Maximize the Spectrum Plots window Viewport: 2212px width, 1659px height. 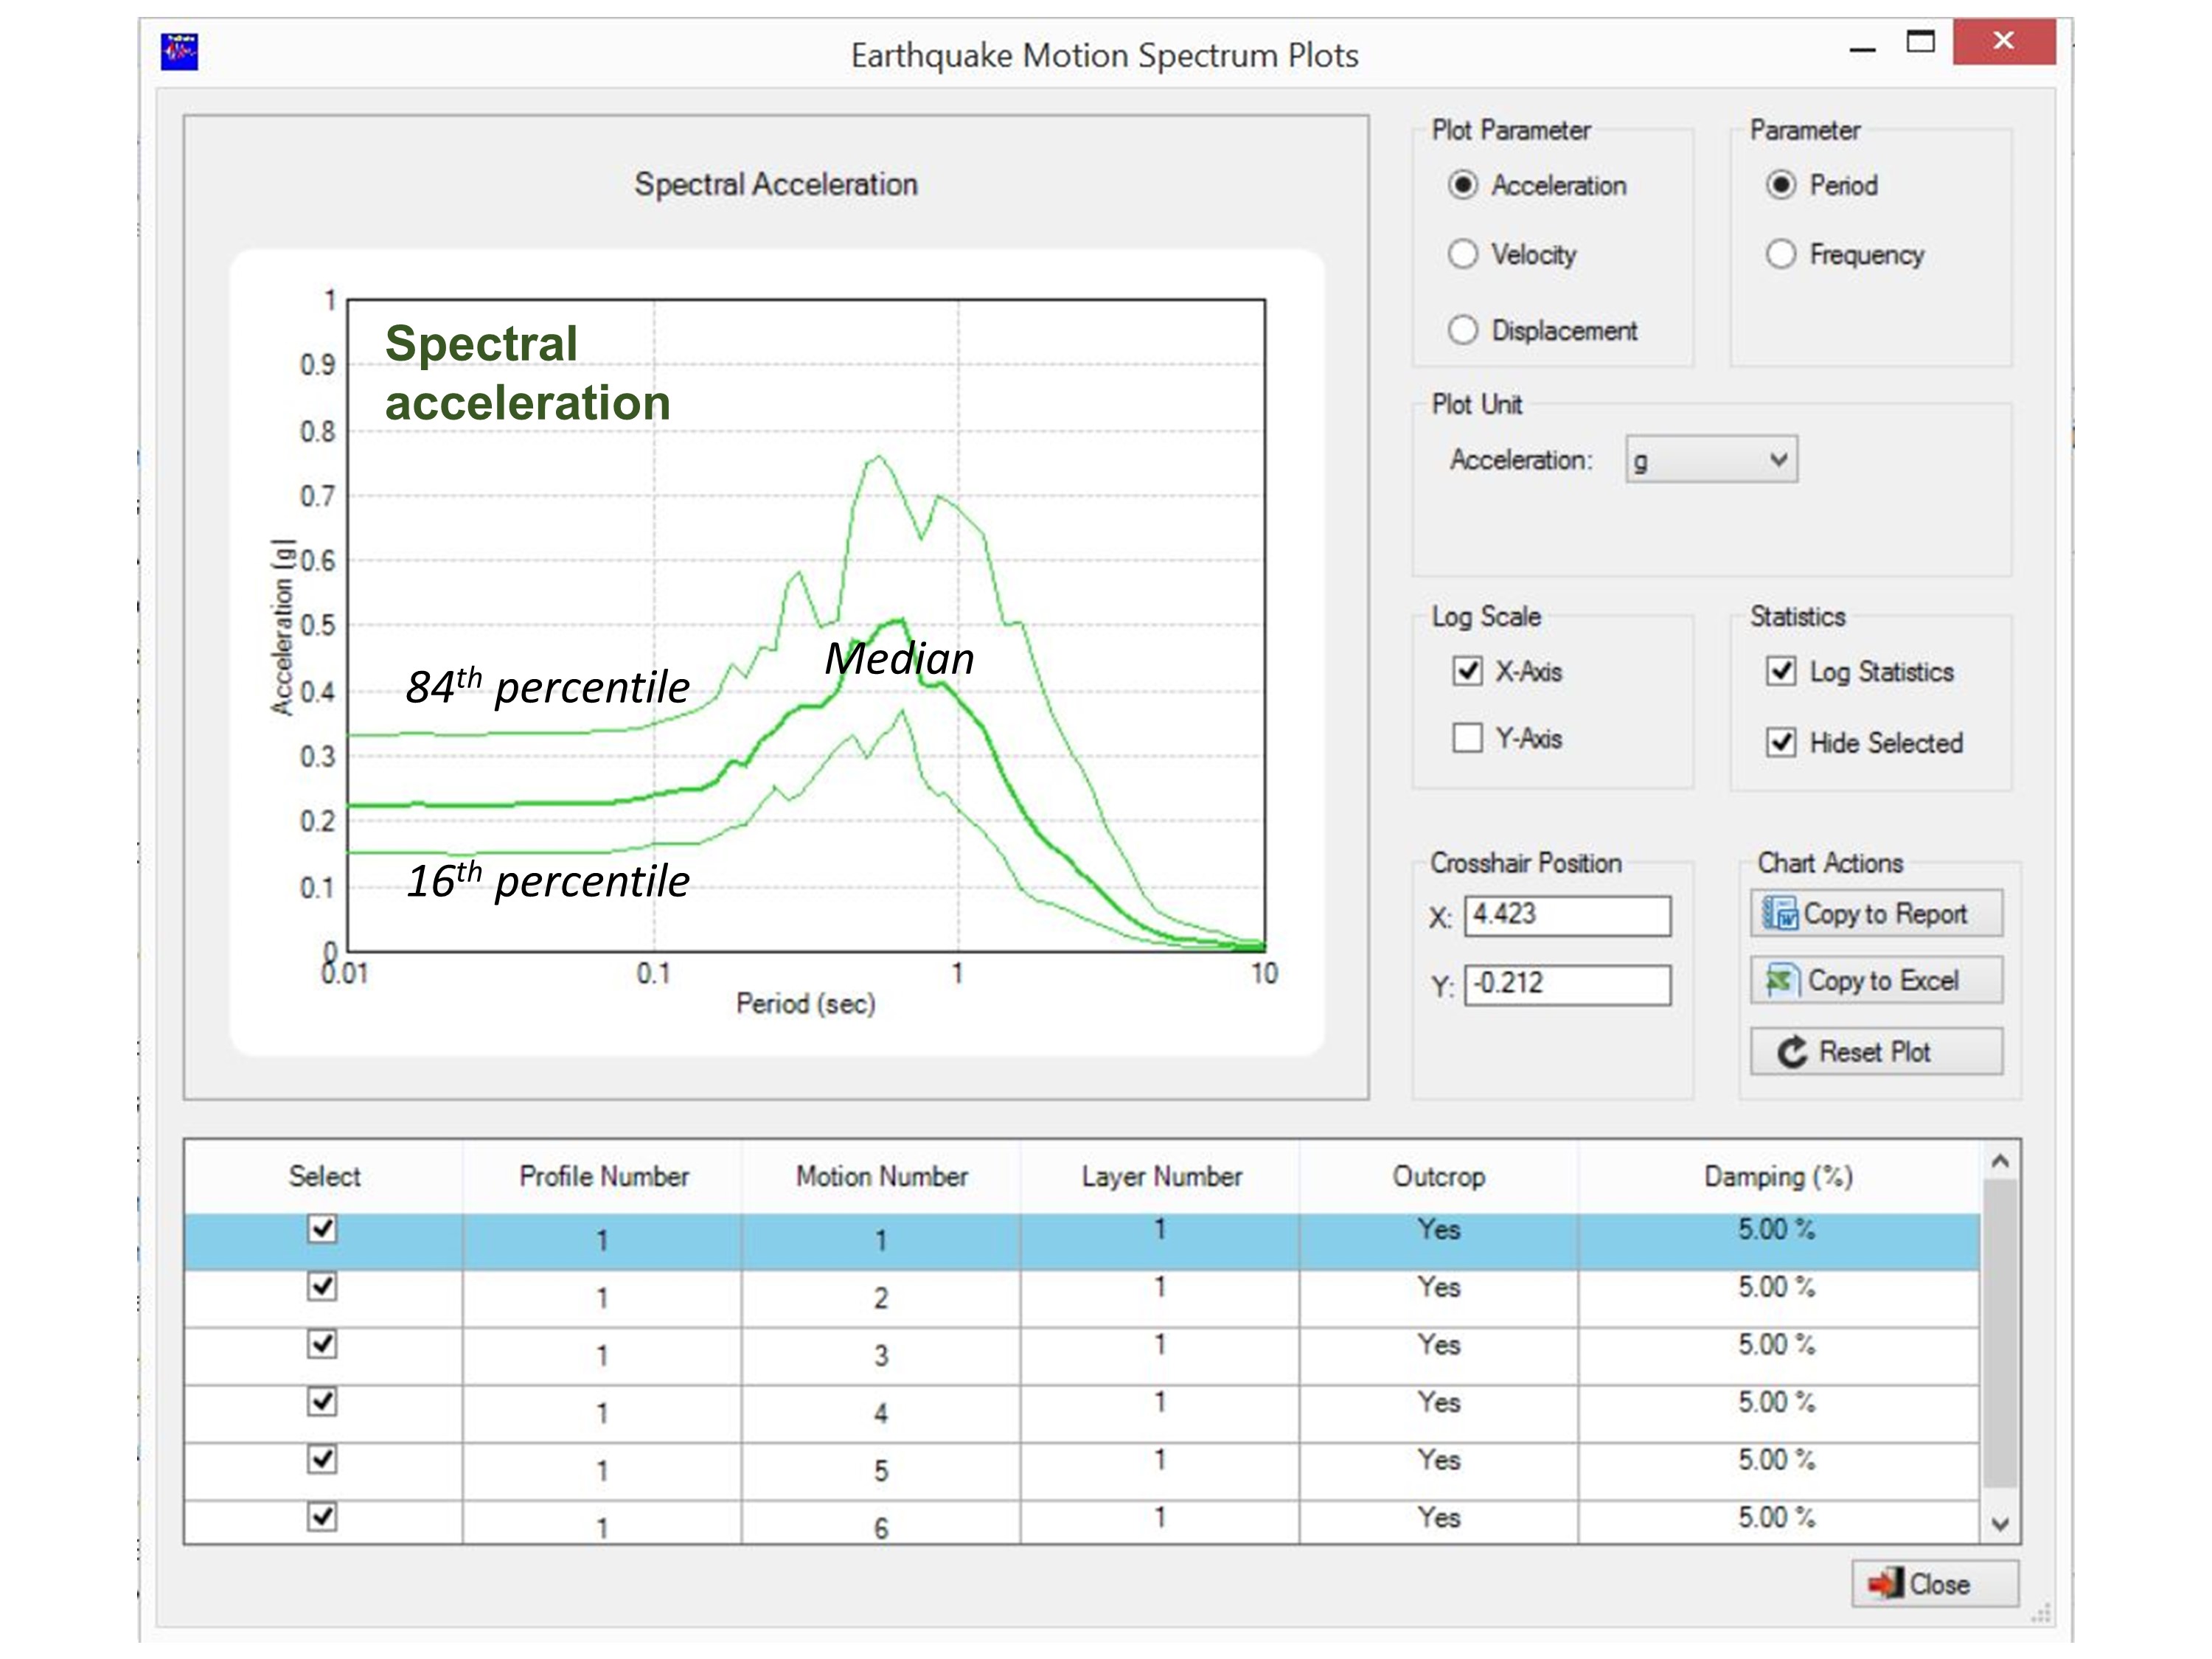point(1921,42)
